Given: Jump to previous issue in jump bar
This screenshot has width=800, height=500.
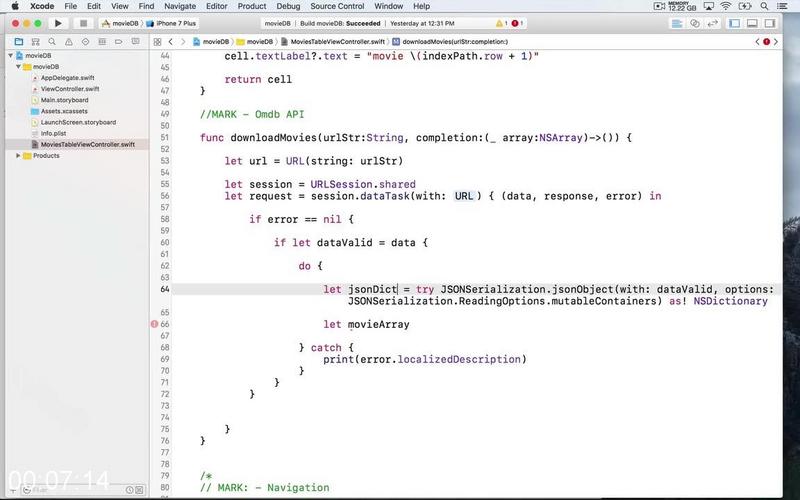Looking at the screenshot, I should tap(757, 42).
